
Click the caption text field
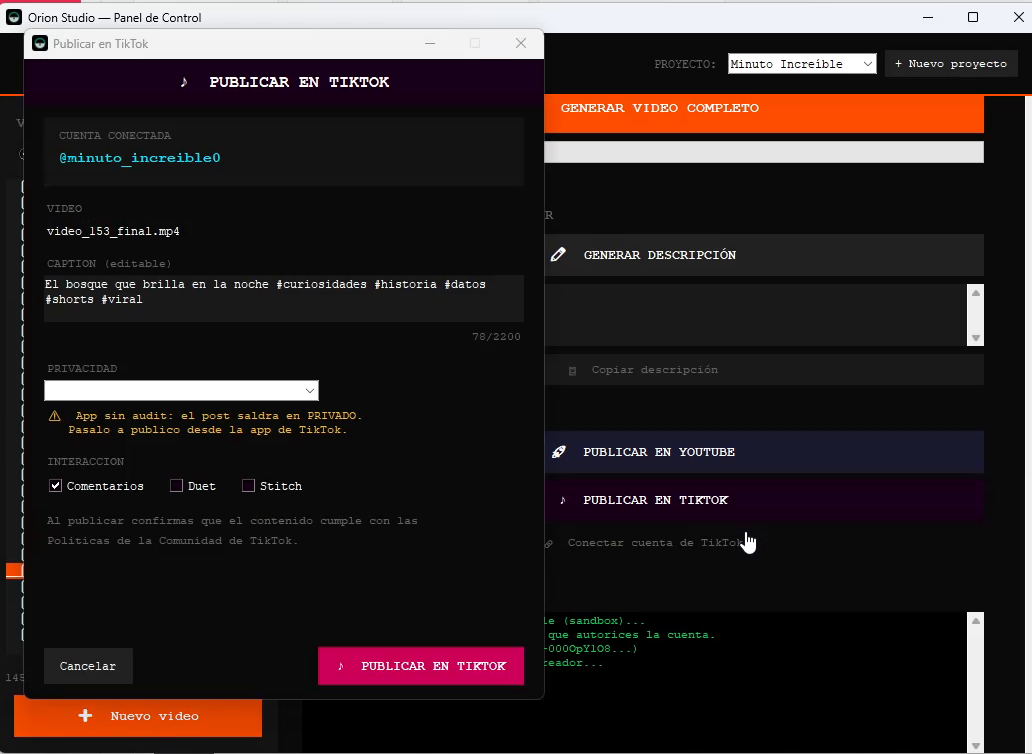[284, 298]
